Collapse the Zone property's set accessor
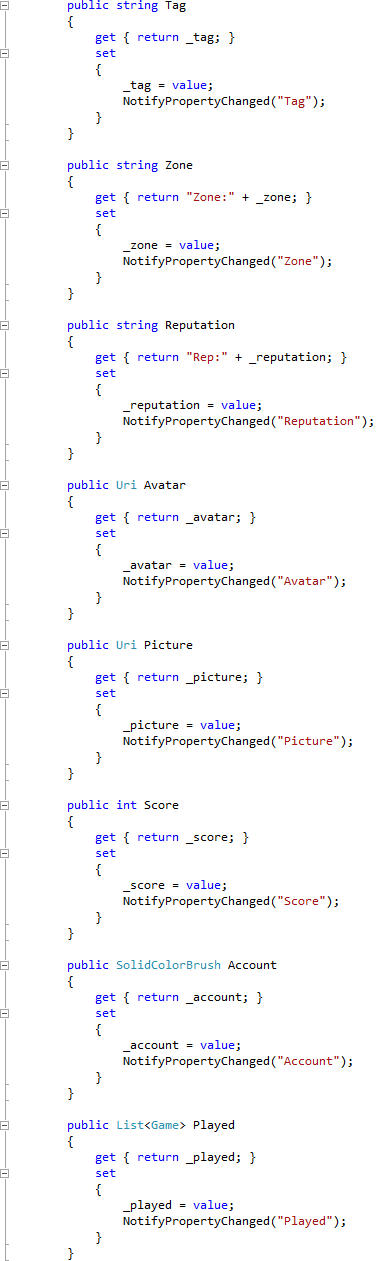Viewport: 376px width, 1261px height. pyautogui.click(x=5, y=213)
